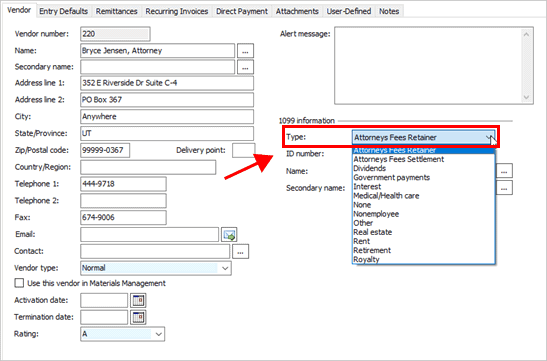
Task: Choose Other from the Type list
Action: point(424,223)
